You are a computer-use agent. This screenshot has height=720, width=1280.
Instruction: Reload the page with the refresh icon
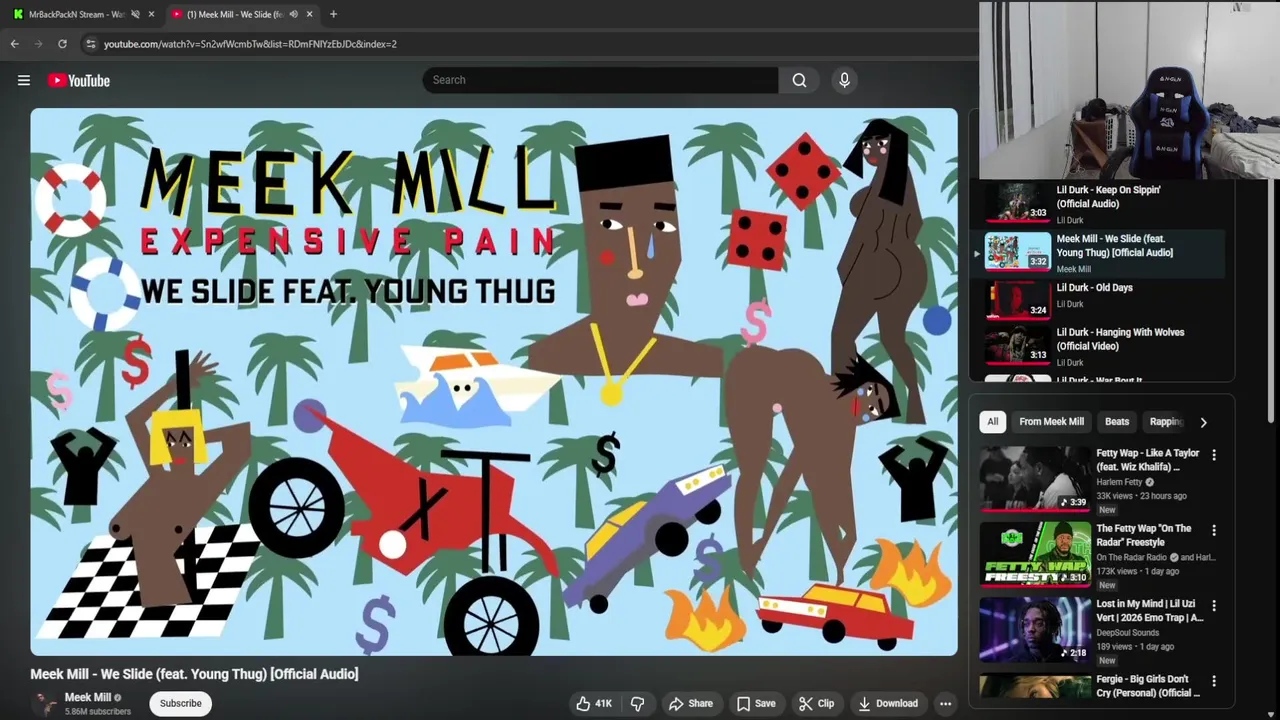pyautogui.click(x=62, y=44)
